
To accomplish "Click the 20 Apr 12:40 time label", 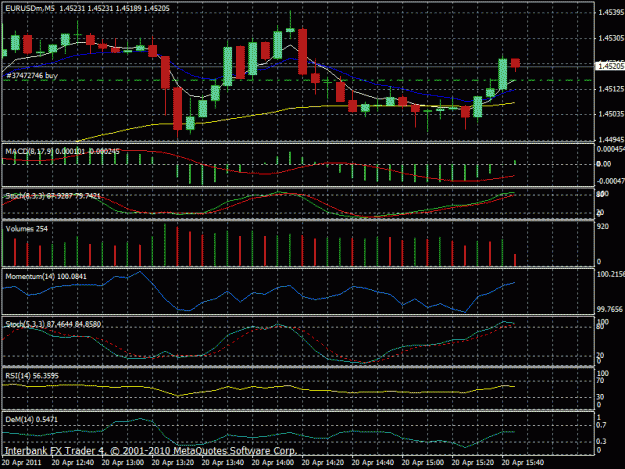I will (x=73, y=463).
